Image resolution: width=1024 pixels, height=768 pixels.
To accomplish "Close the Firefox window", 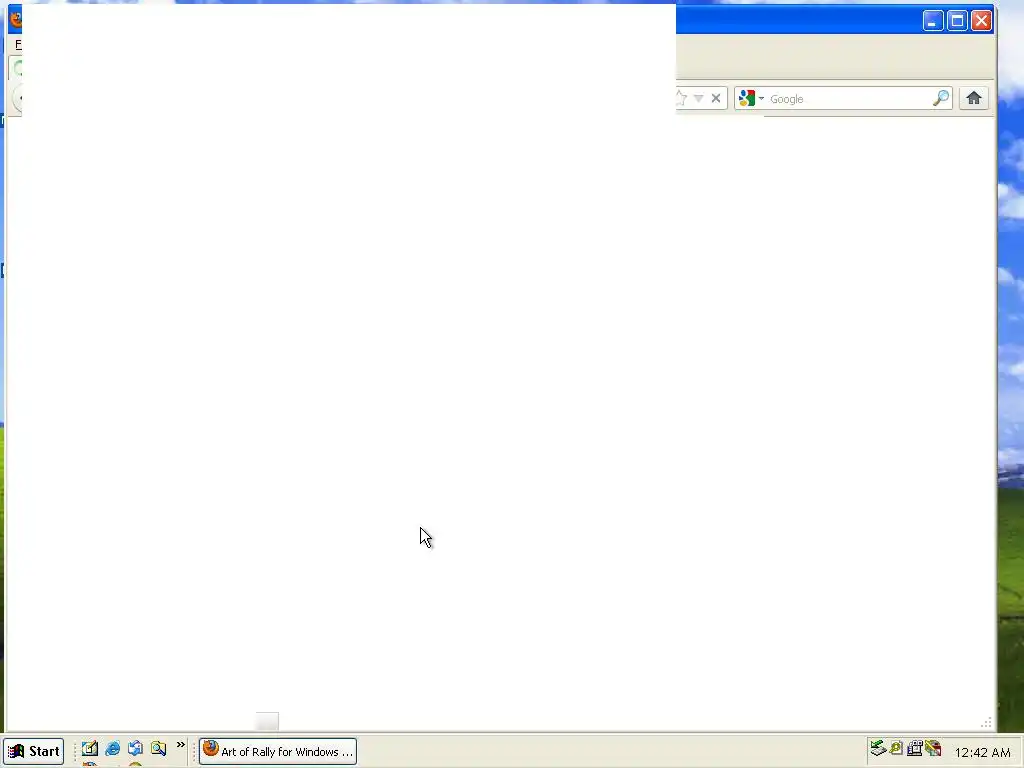I will pos(982,21).
